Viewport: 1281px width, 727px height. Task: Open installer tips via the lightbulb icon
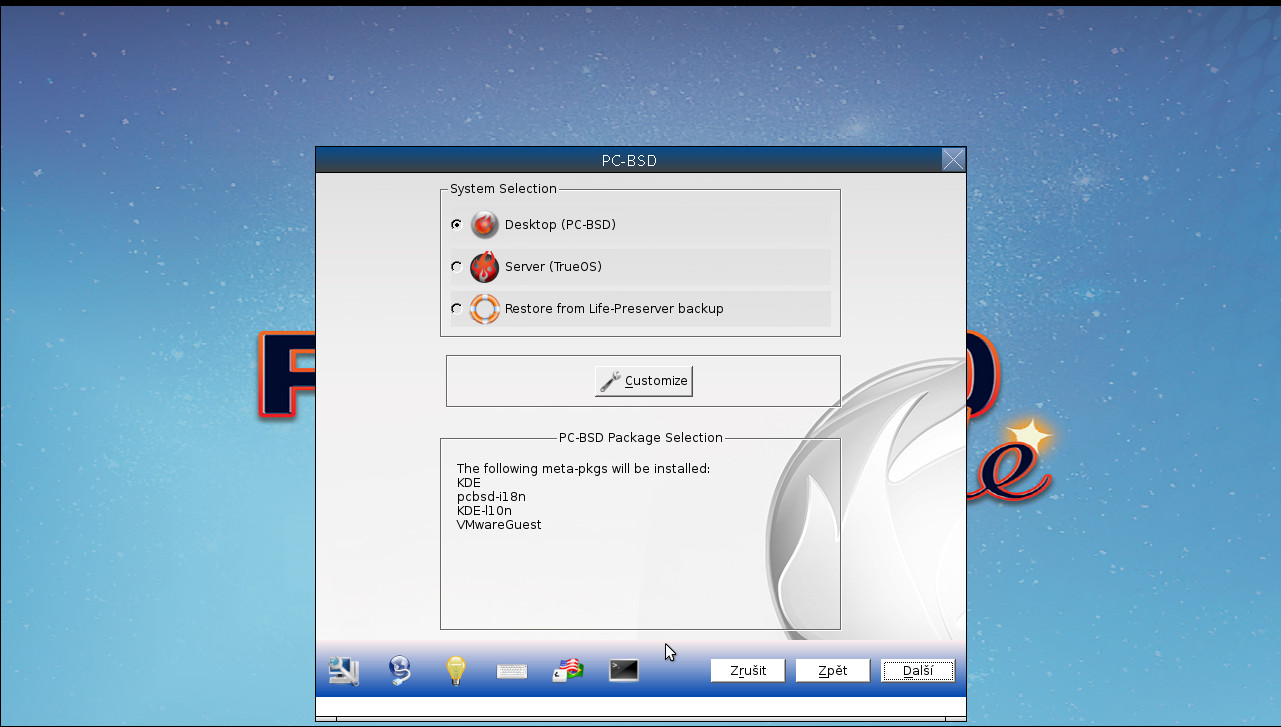click(455, 670)
